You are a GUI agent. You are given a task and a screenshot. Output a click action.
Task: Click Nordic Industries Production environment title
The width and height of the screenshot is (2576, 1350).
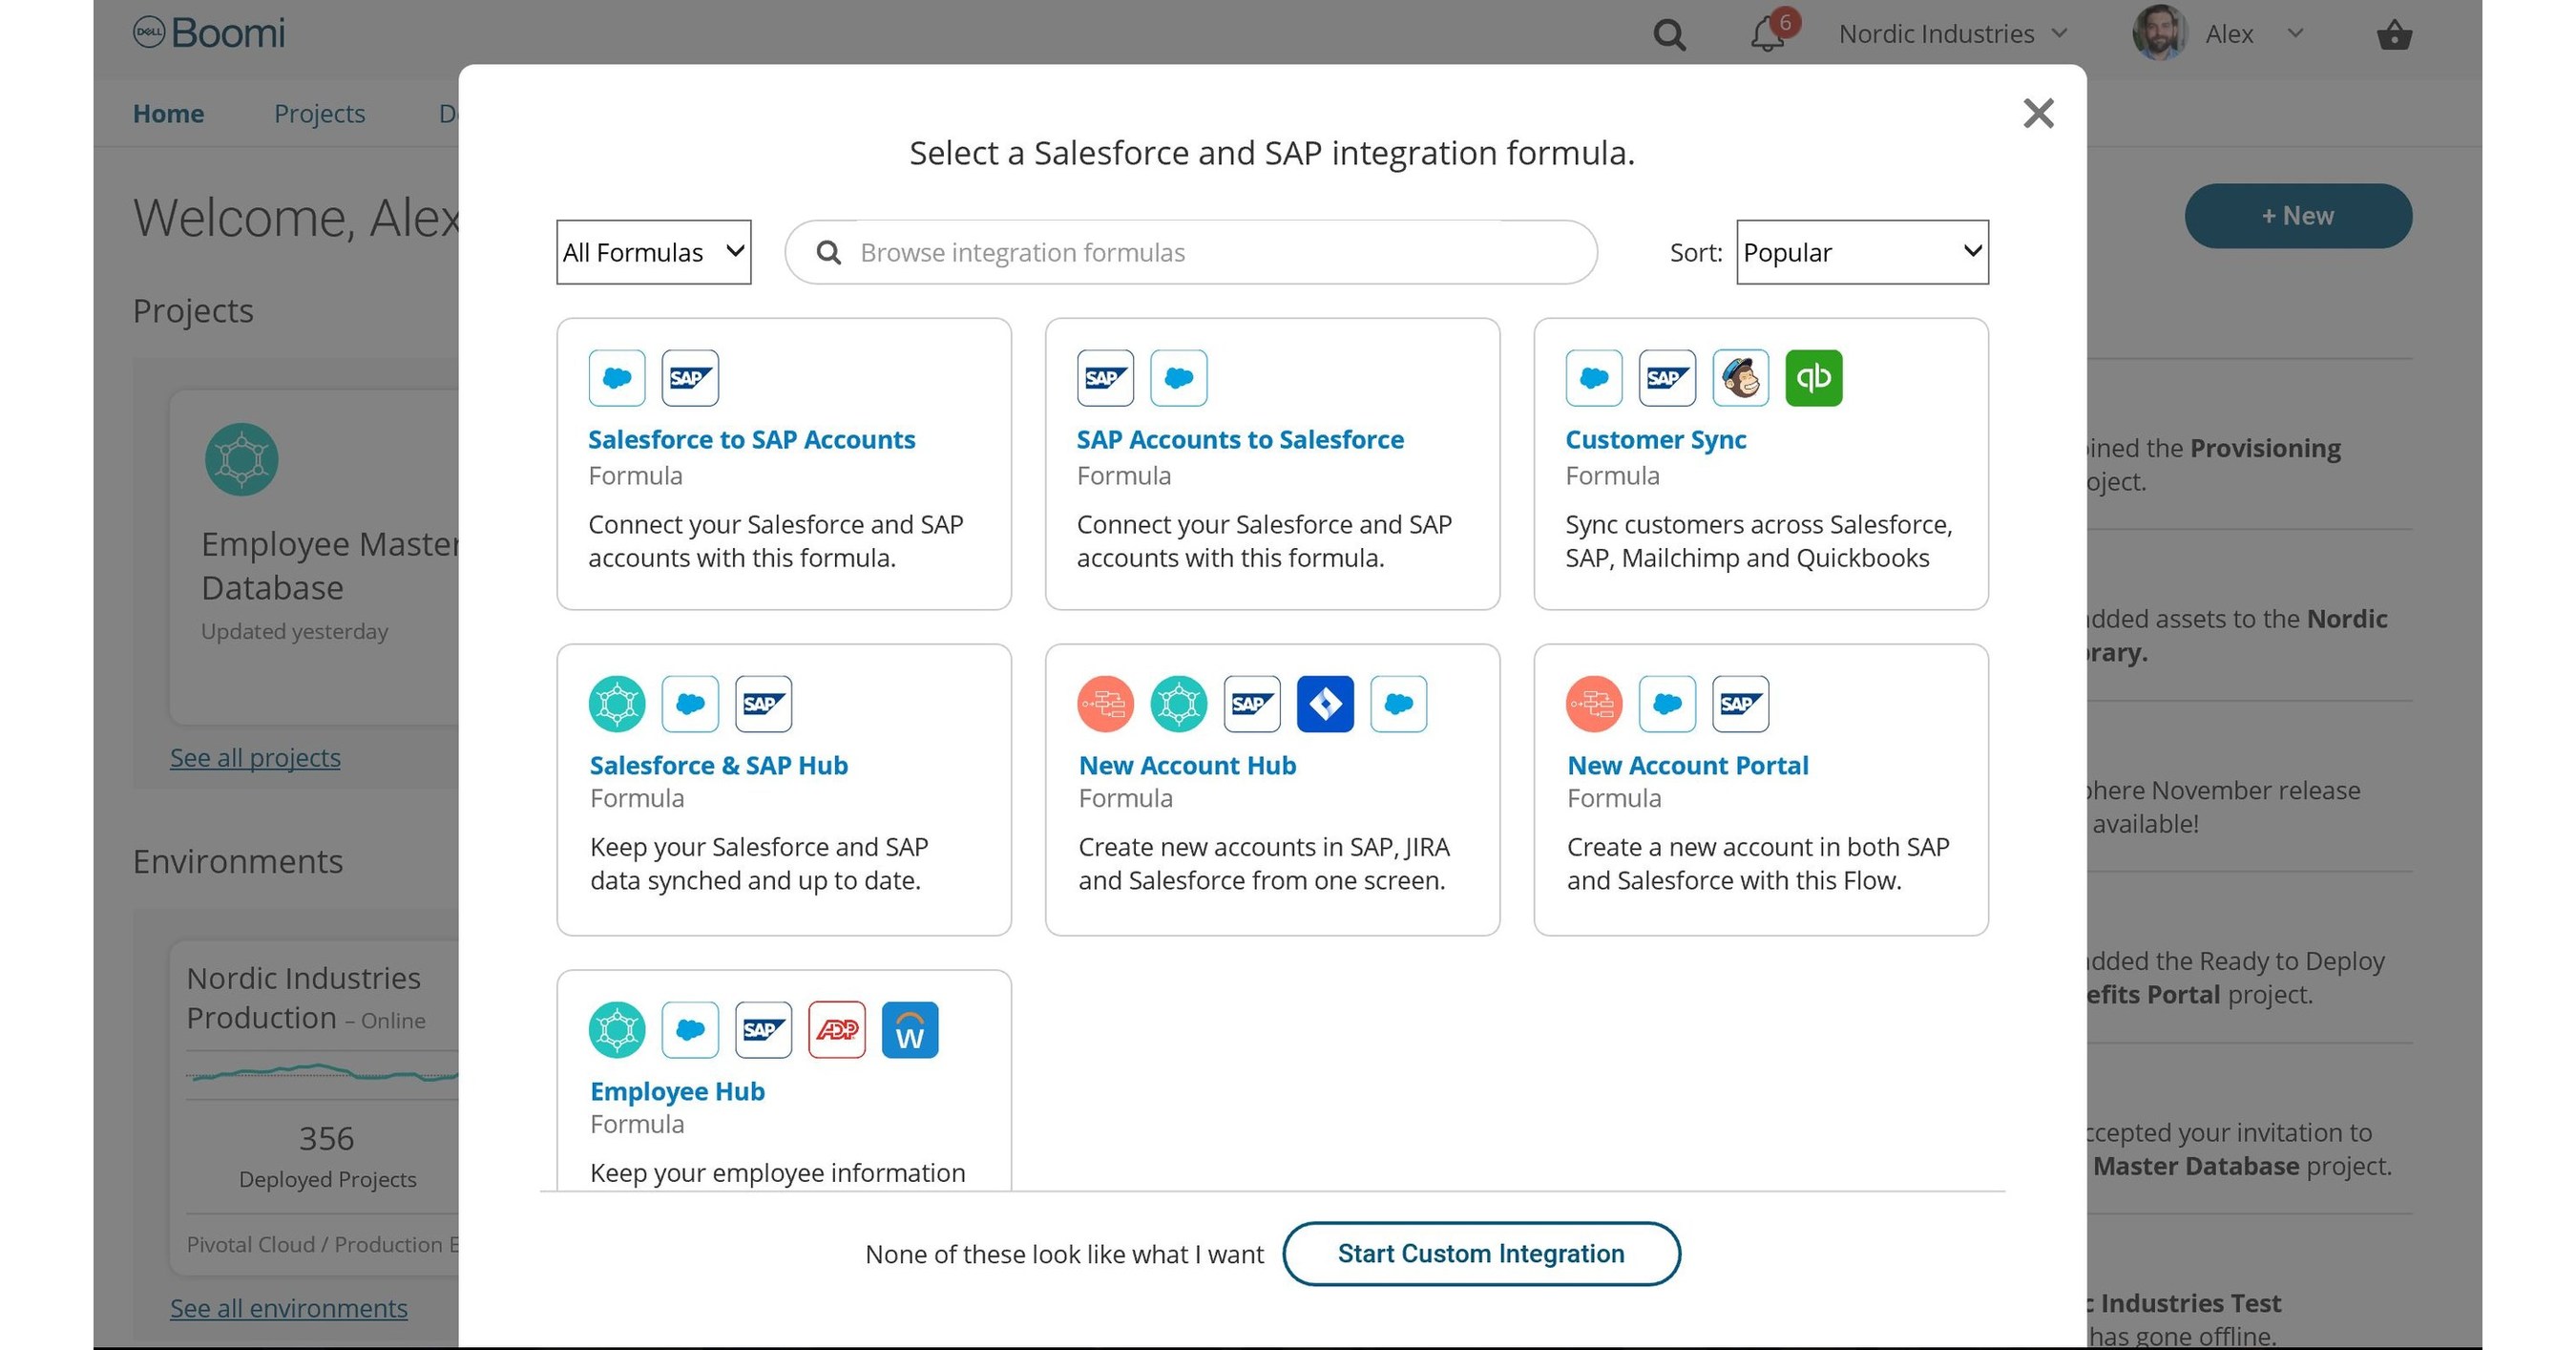click(x=304, y=998)
